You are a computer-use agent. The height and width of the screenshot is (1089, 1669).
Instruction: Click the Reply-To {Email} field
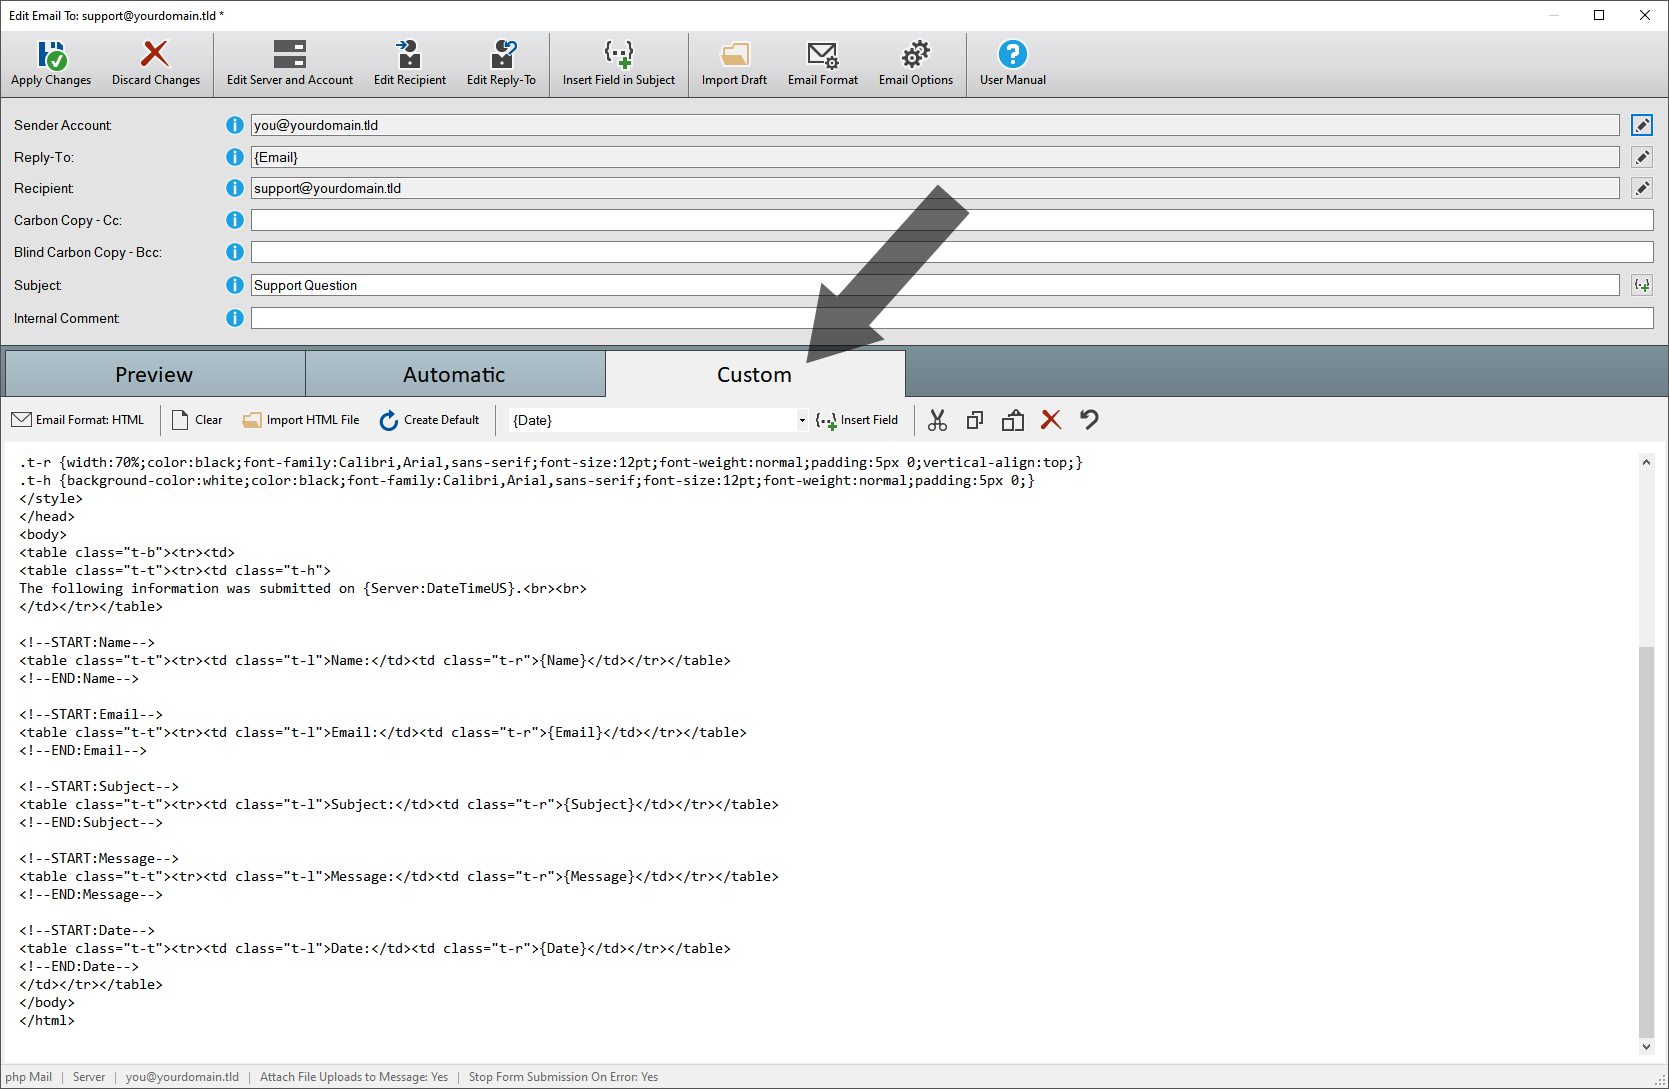[935, 157]
